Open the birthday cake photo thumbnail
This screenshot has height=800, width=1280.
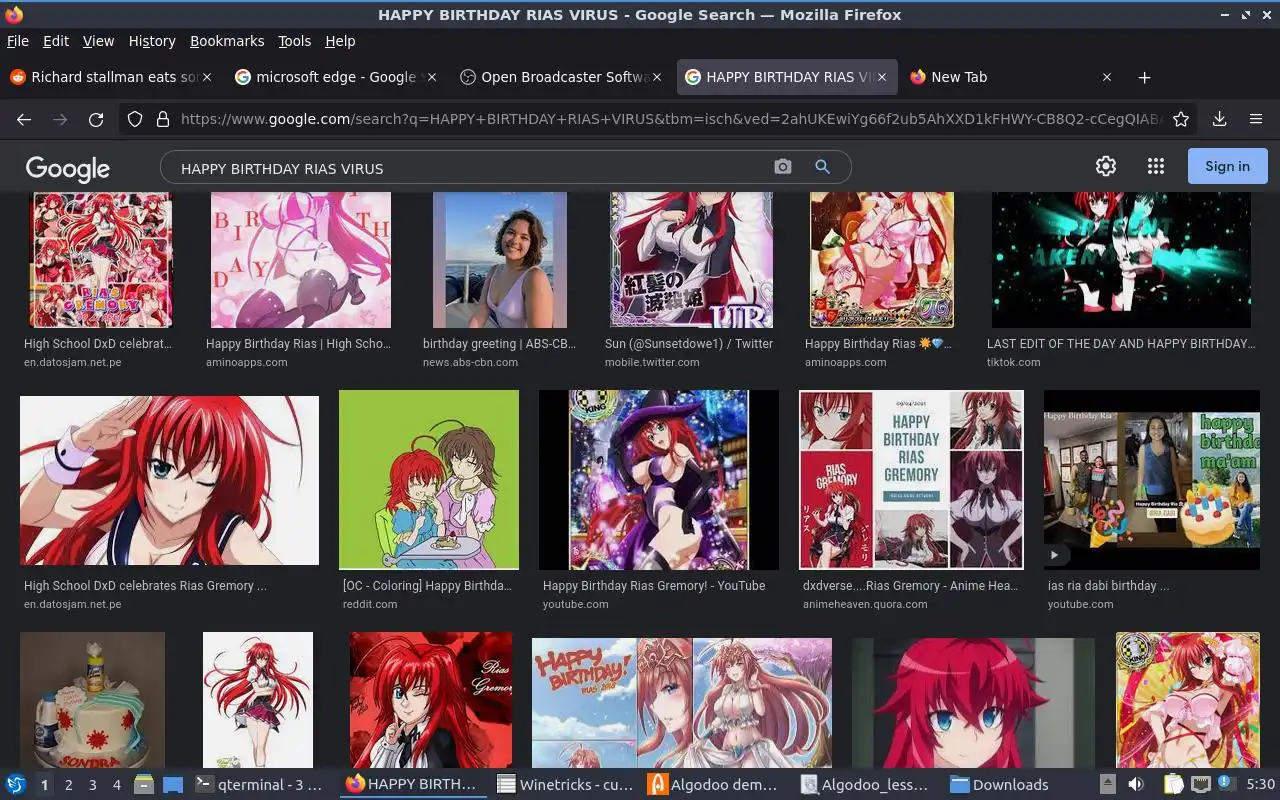(x=92, y=700)
